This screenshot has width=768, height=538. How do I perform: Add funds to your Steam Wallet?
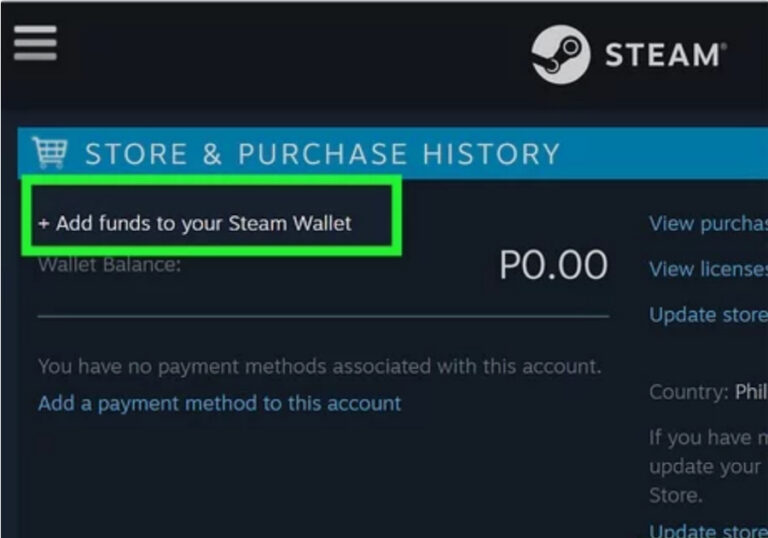point(195,223)
